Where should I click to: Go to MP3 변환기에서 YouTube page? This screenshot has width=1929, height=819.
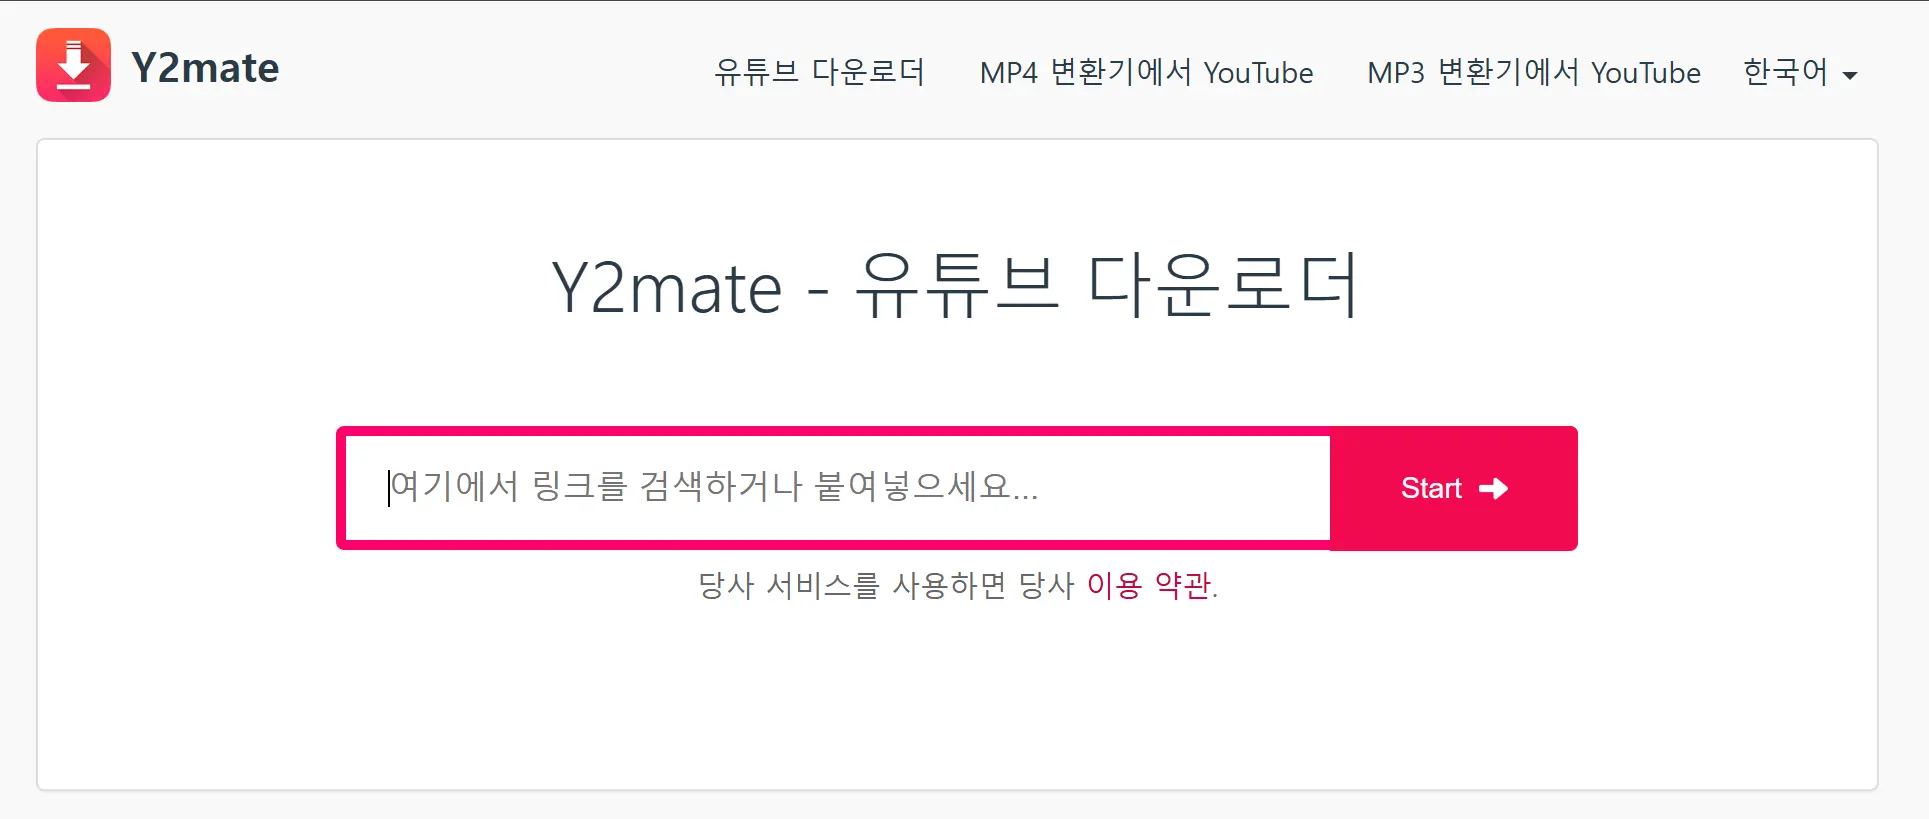click(x=1533, y=72)
